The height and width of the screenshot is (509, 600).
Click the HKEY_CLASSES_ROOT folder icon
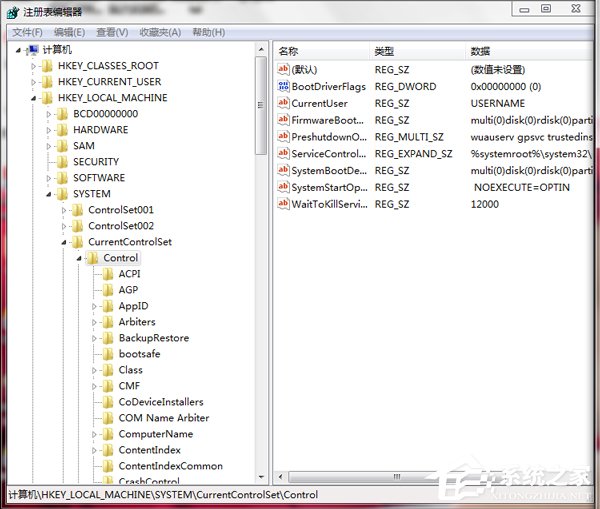[47, 66]
